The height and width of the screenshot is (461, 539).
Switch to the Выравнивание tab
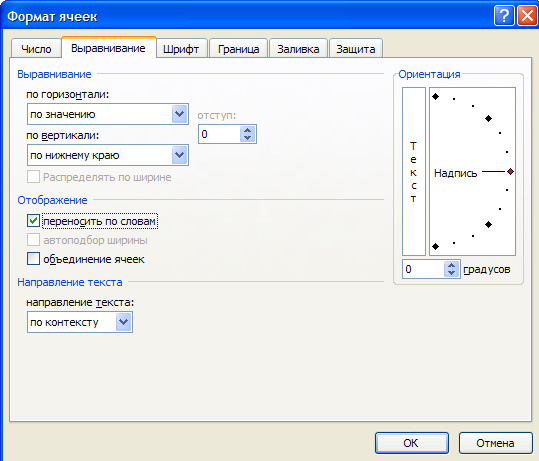pyautogui.click(x=108, y=48)
